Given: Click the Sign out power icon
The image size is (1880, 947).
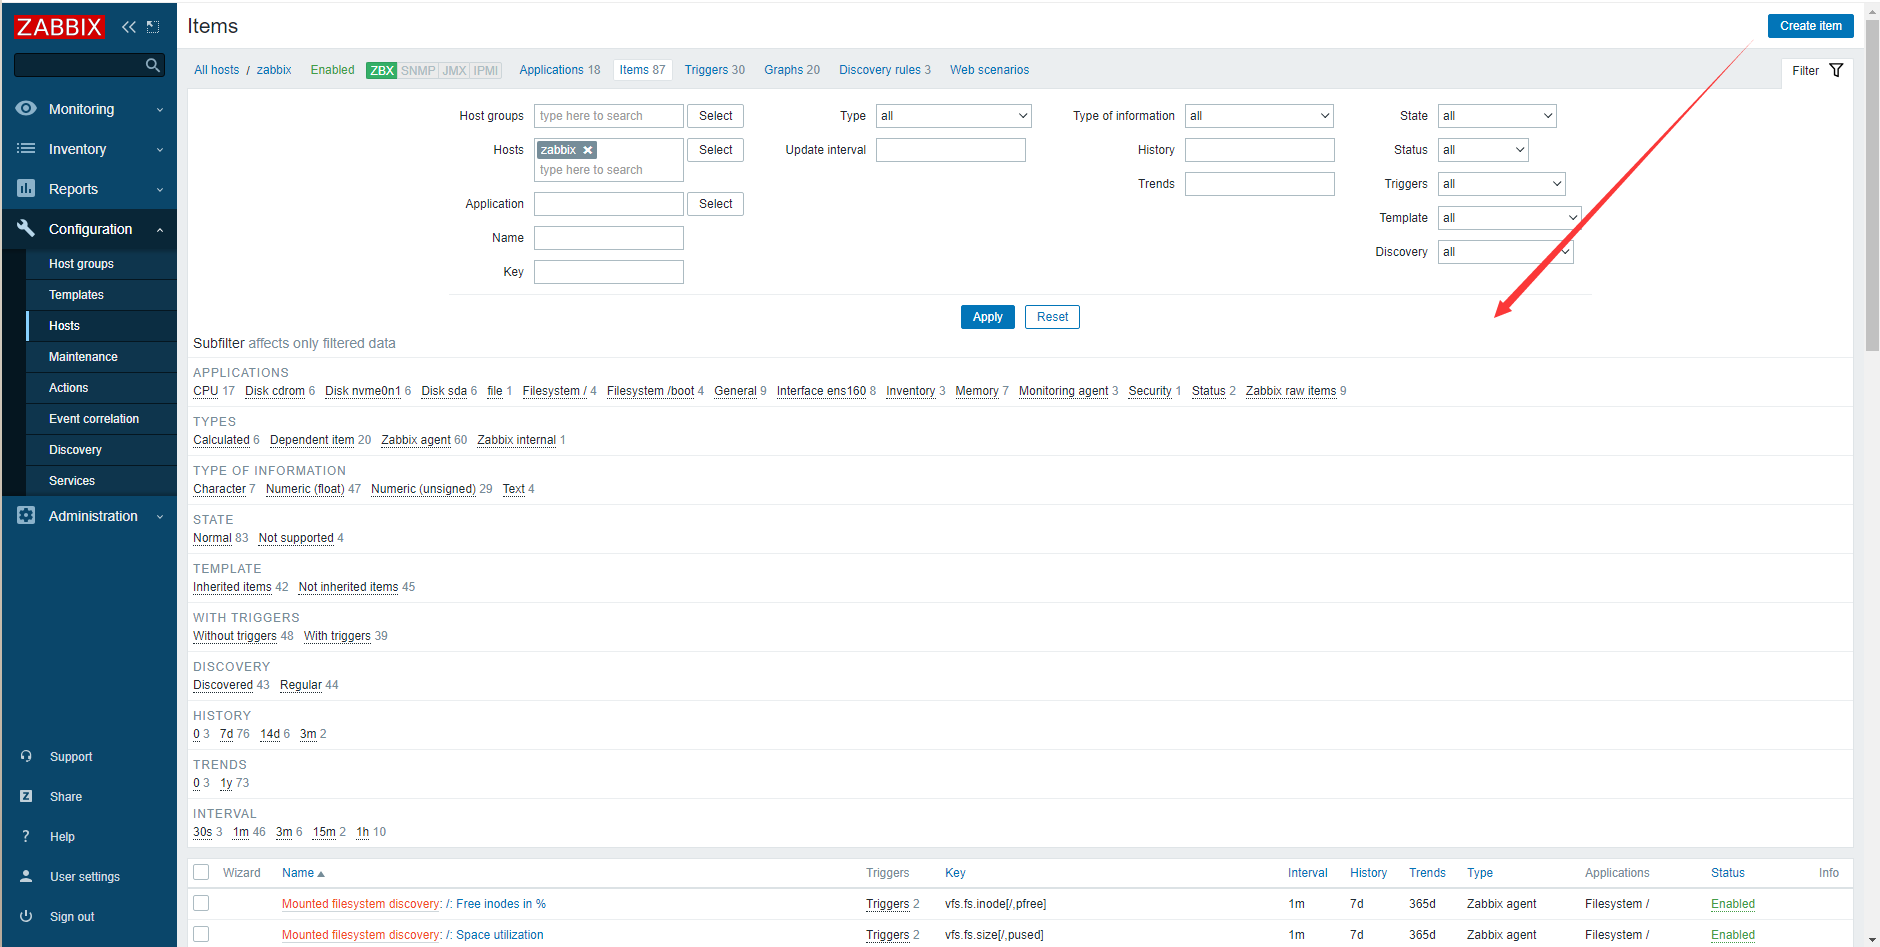Looking at the screenshot, I should (x=26, y=916).
